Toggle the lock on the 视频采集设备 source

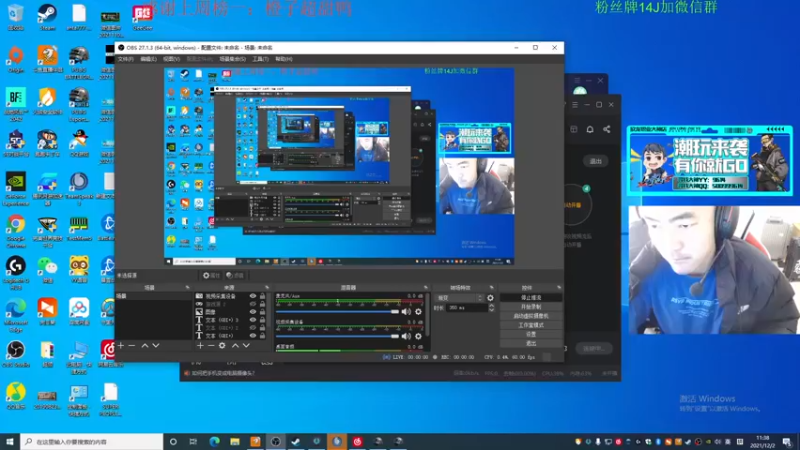262,296
